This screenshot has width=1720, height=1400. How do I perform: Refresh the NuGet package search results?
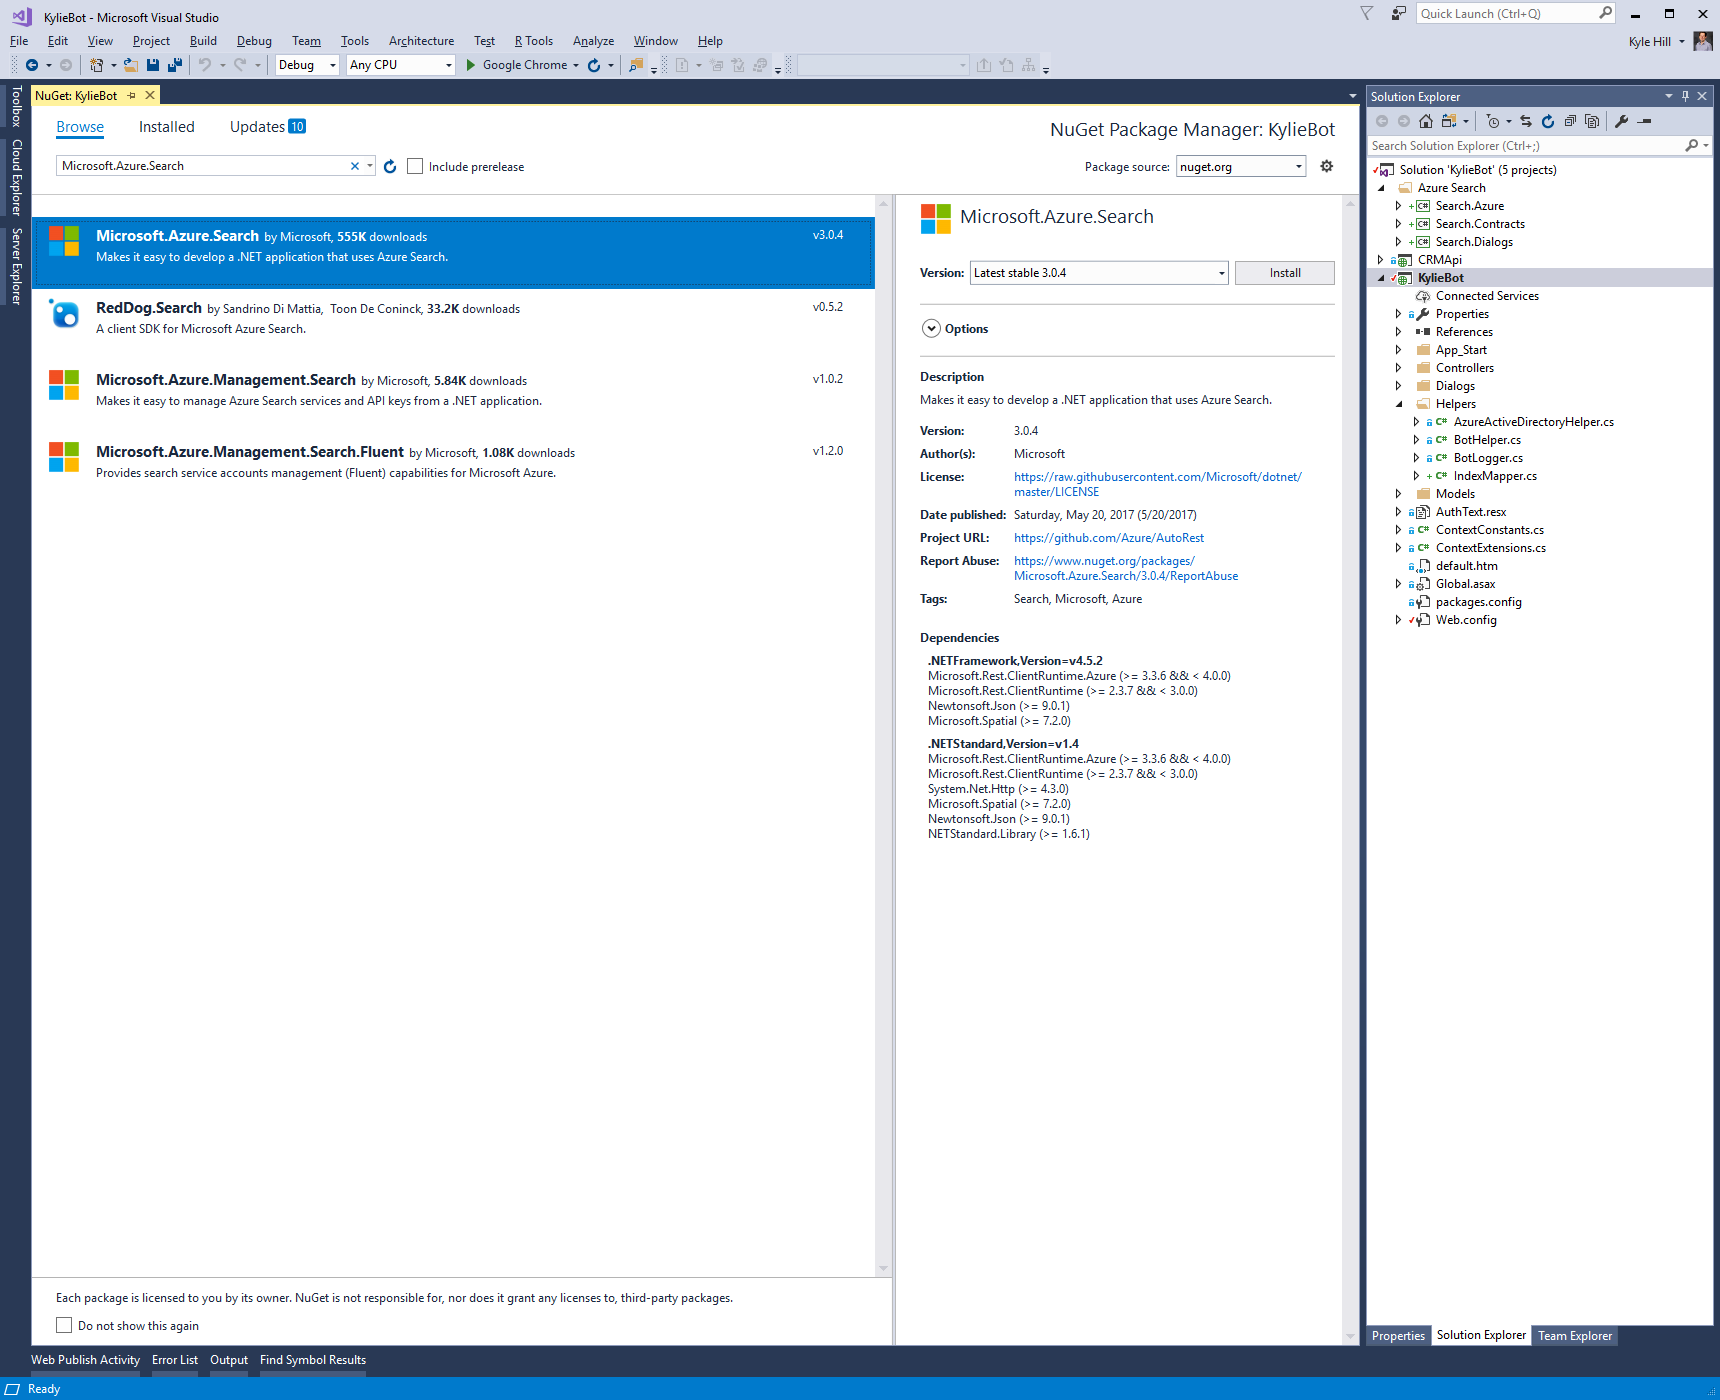[390, 166]
